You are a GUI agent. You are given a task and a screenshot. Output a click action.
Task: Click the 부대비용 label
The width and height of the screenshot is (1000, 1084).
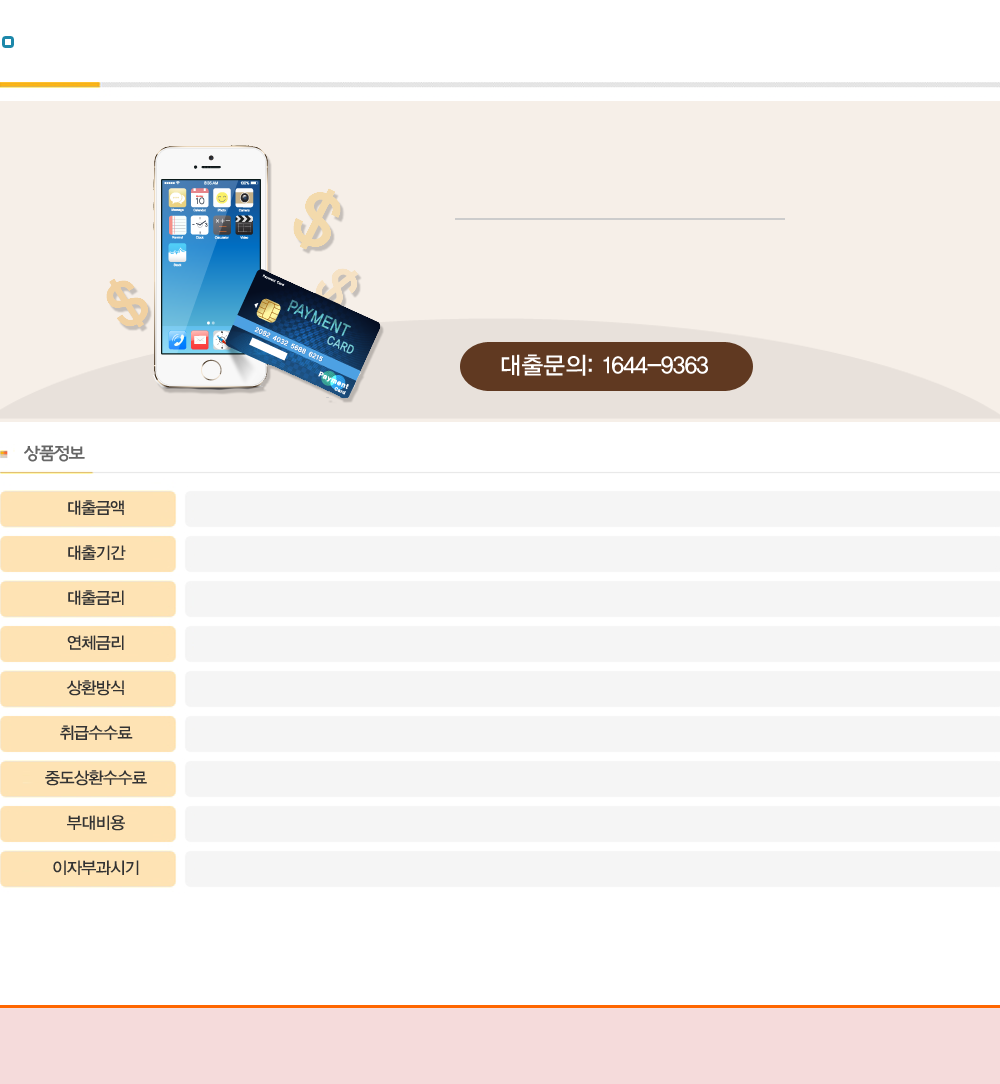coord(88,823)
